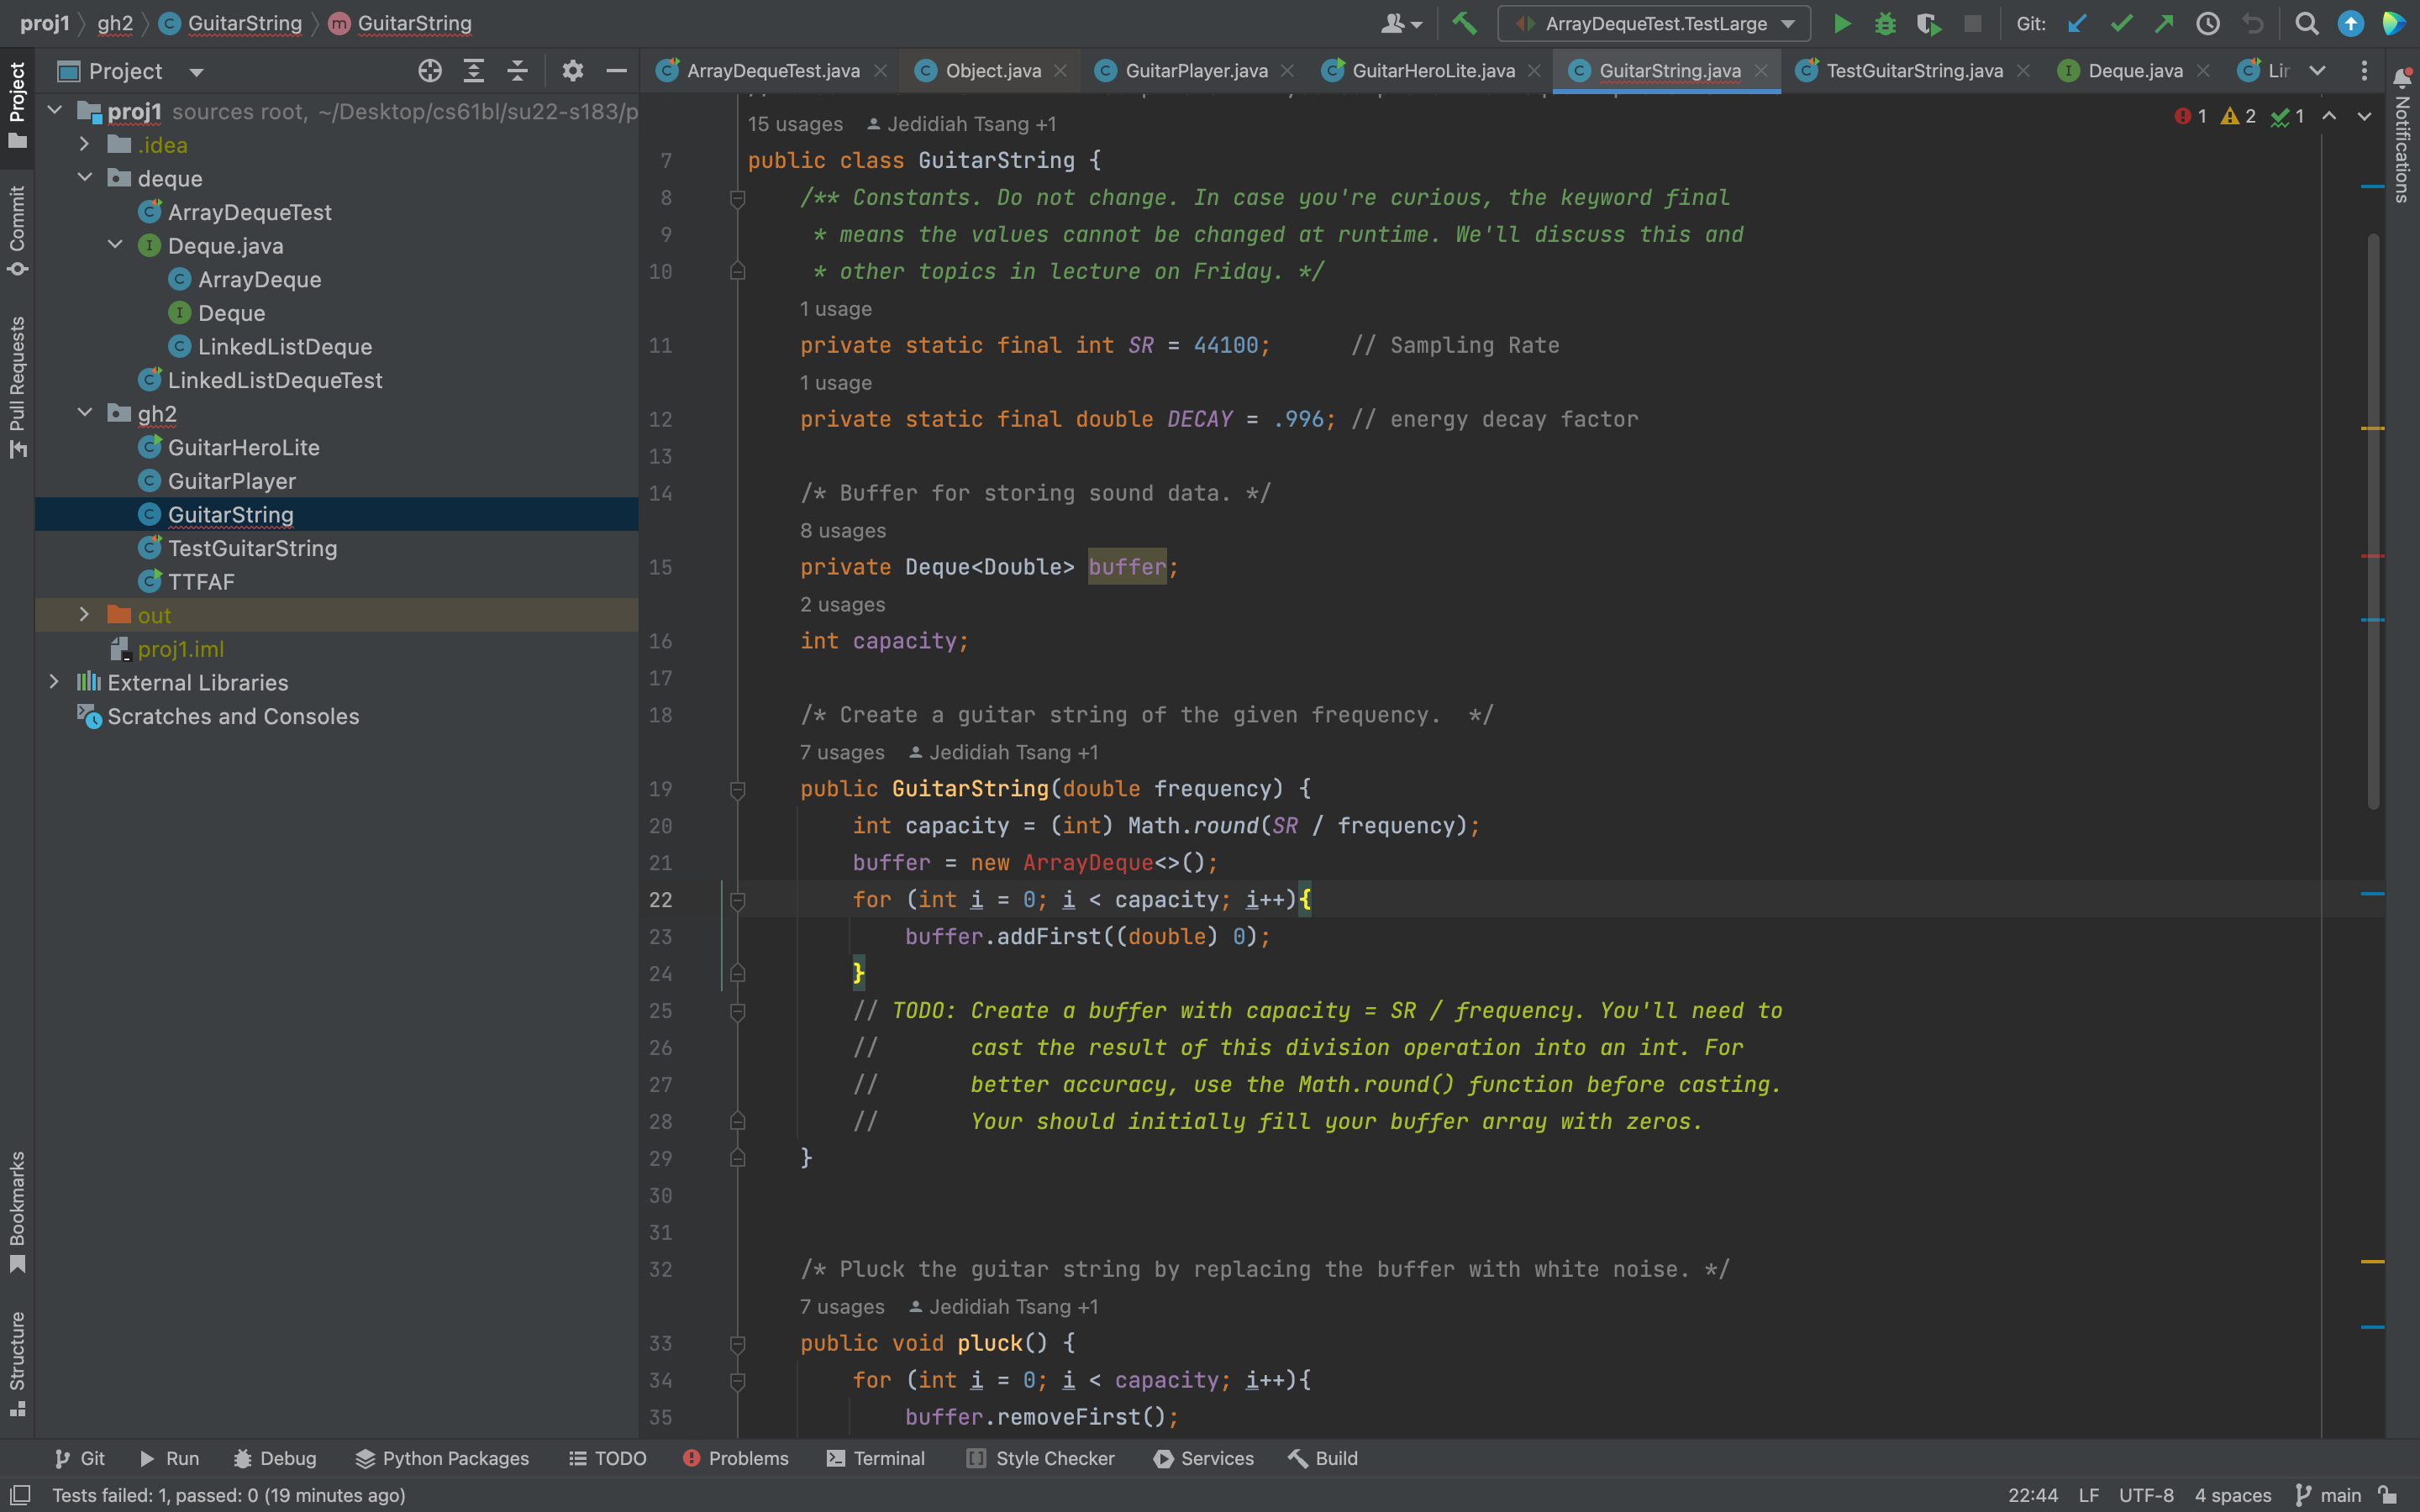Click the editor vertical scrollbar
The width and height of the screenshot is (2420, 1512).
[2373, 520]
